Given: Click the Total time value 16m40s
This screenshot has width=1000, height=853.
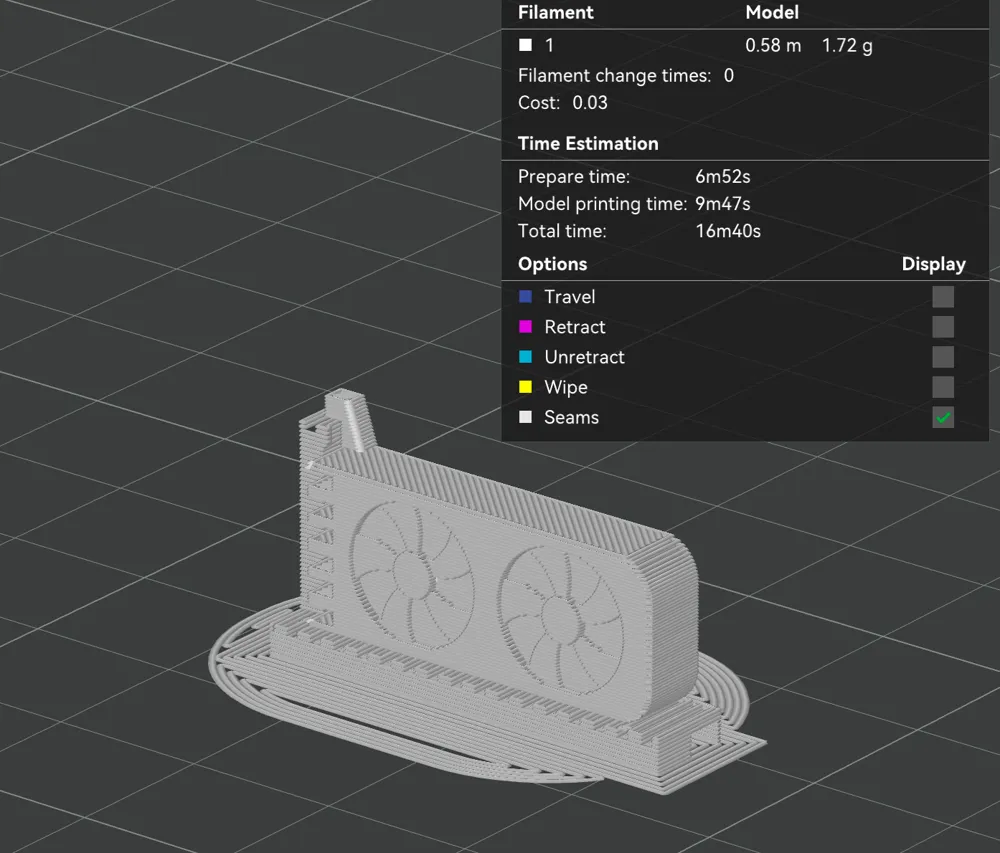Looking at the screenshot, I should 728,230.
